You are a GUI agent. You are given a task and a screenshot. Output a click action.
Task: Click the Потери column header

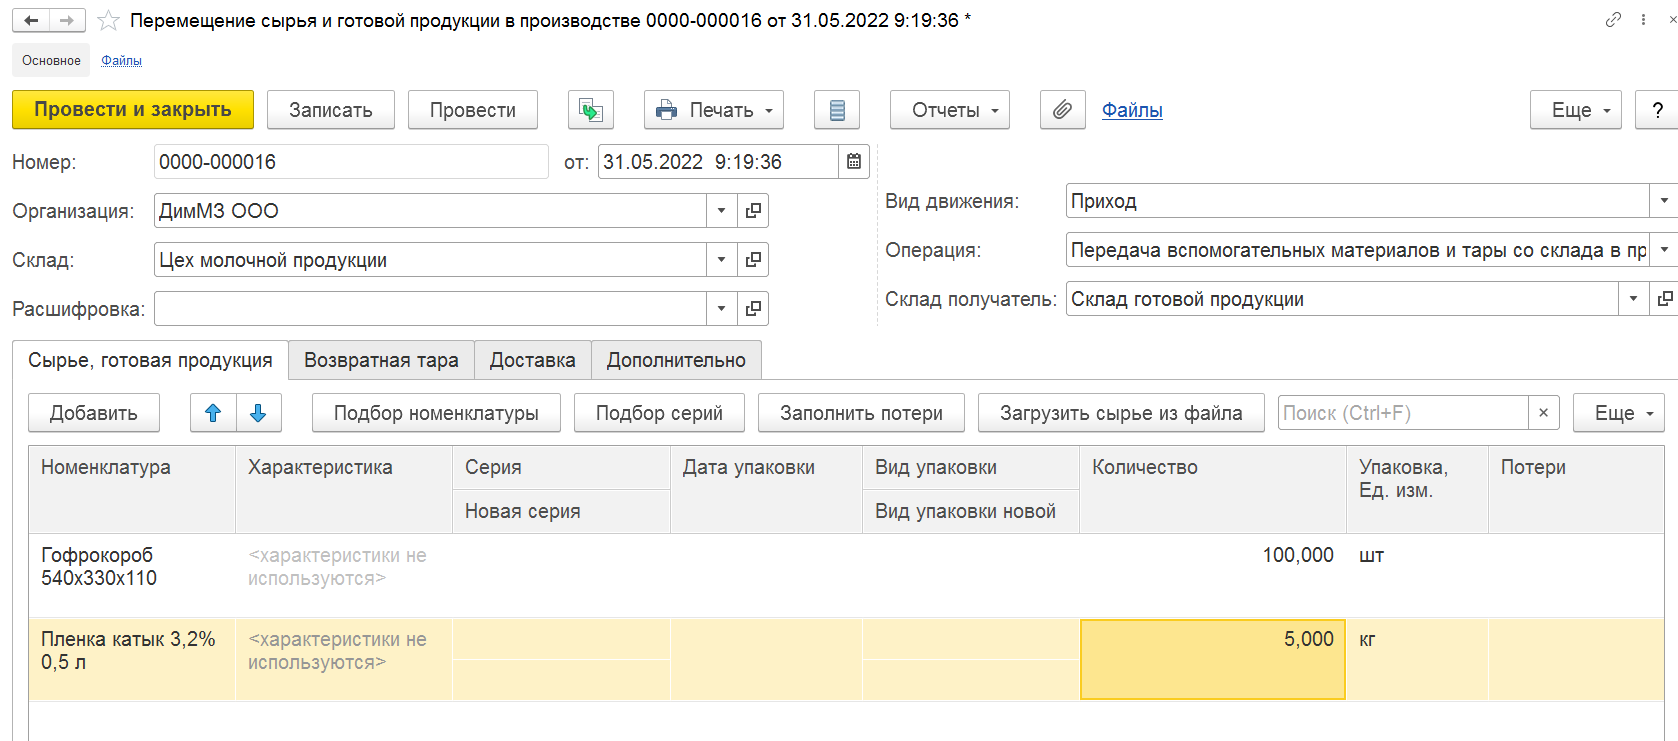[1576, 489]
